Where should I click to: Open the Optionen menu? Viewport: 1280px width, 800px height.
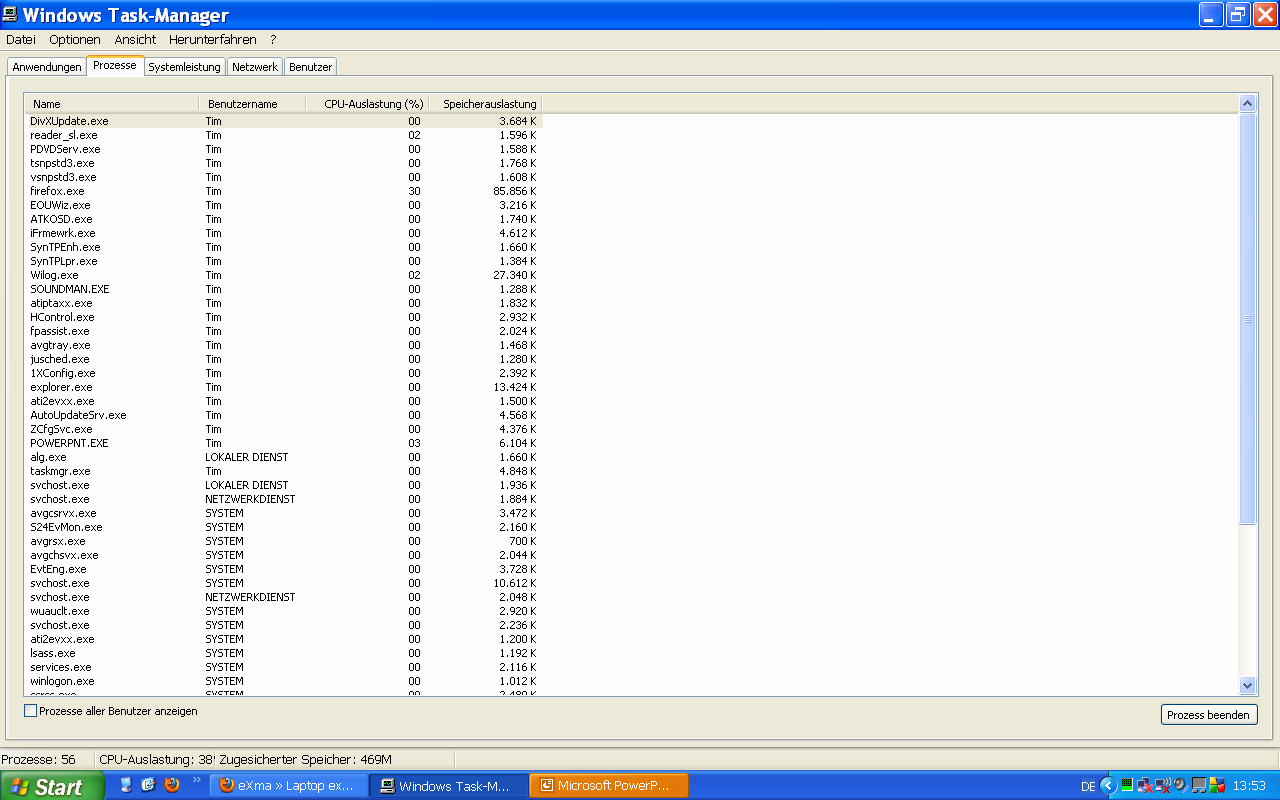coord(75,40)
